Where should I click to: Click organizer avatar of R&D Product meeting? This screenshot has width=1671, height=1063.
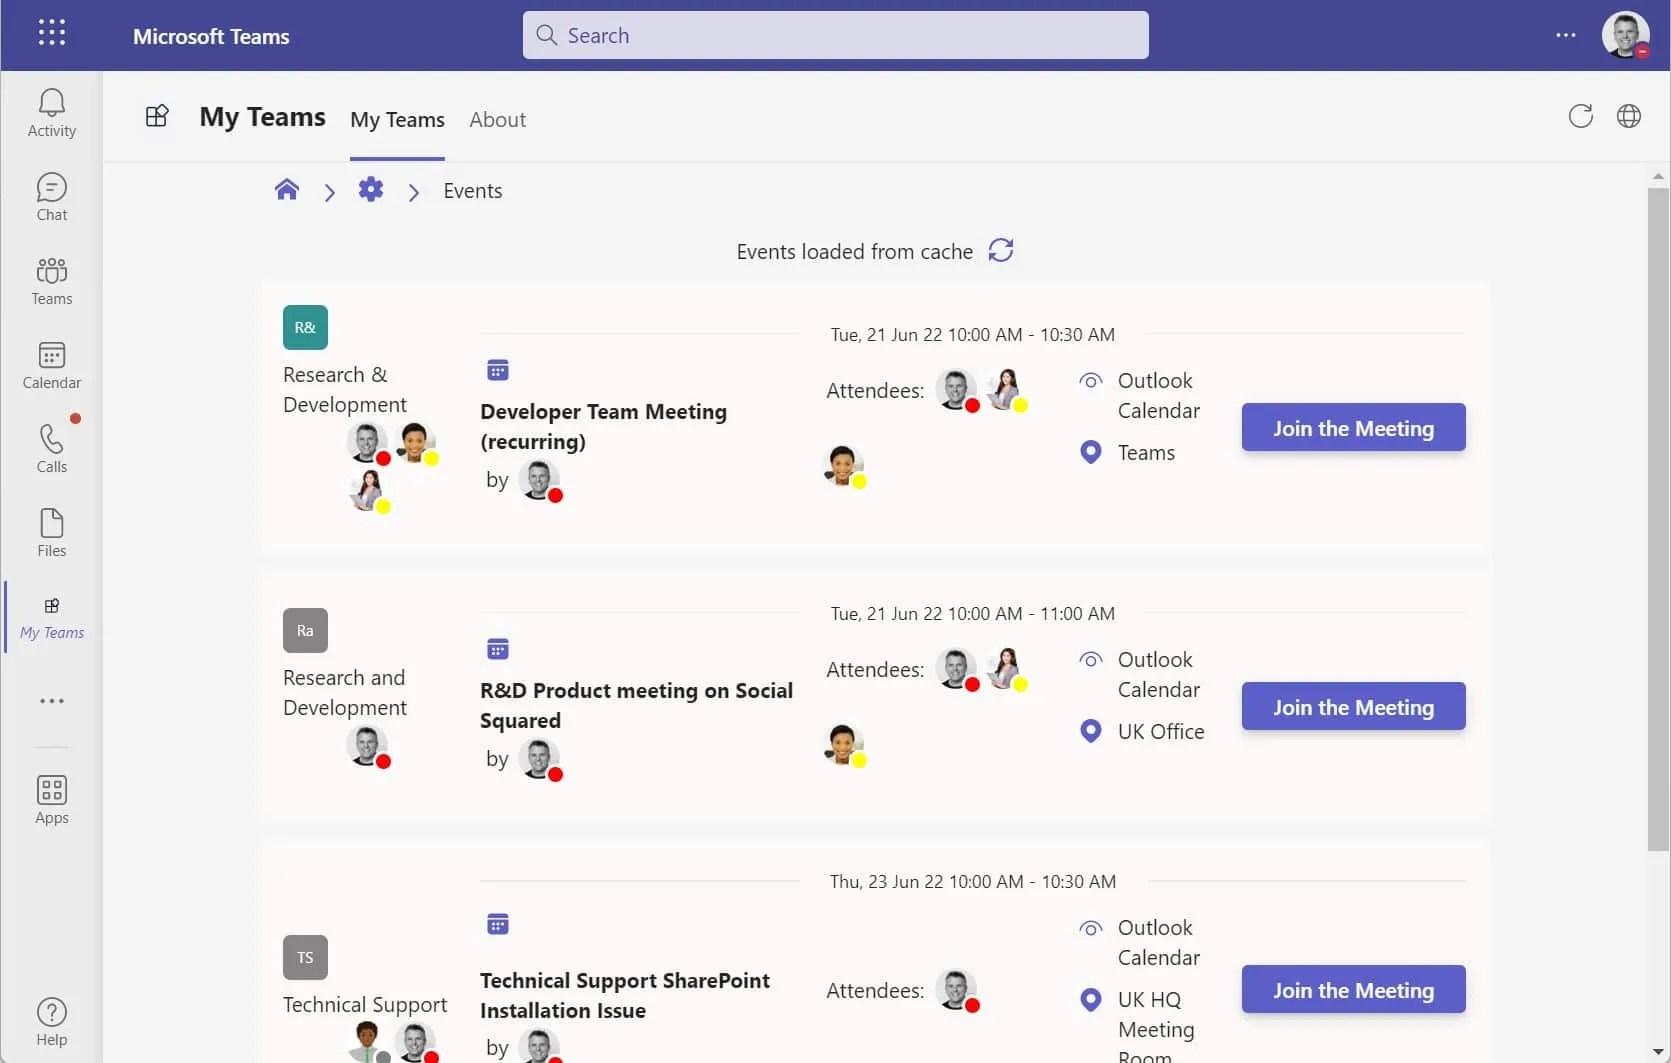coord(540,759)
